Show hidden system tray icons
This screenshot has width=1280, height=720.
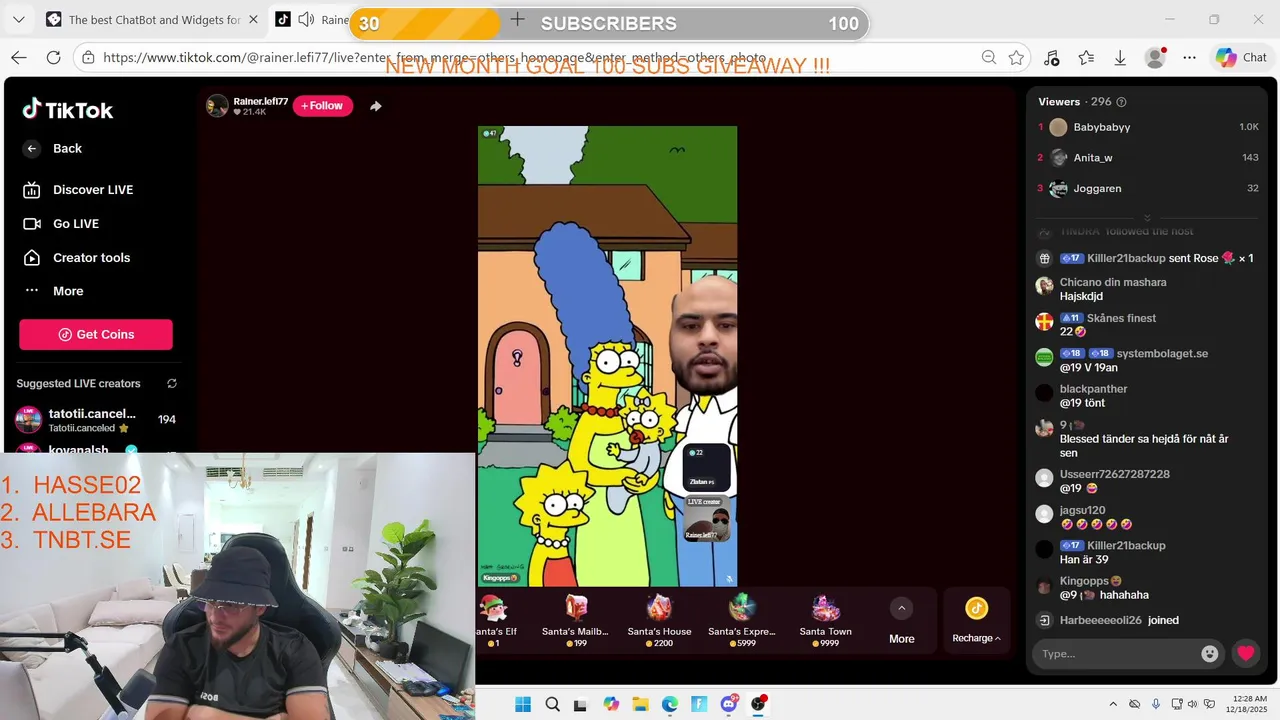1114,705
